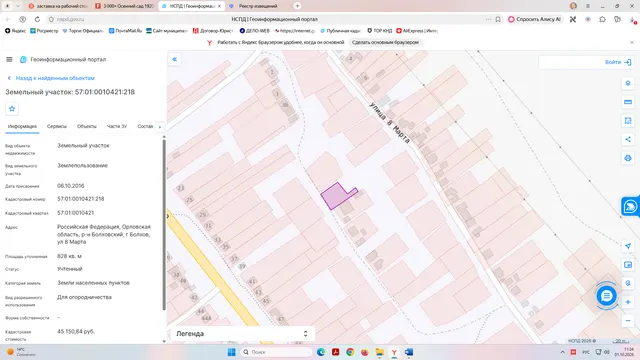Open the ПочтаMail.Ru bookmark
Viewport: 640px width, 360px height.
[125, 31]
